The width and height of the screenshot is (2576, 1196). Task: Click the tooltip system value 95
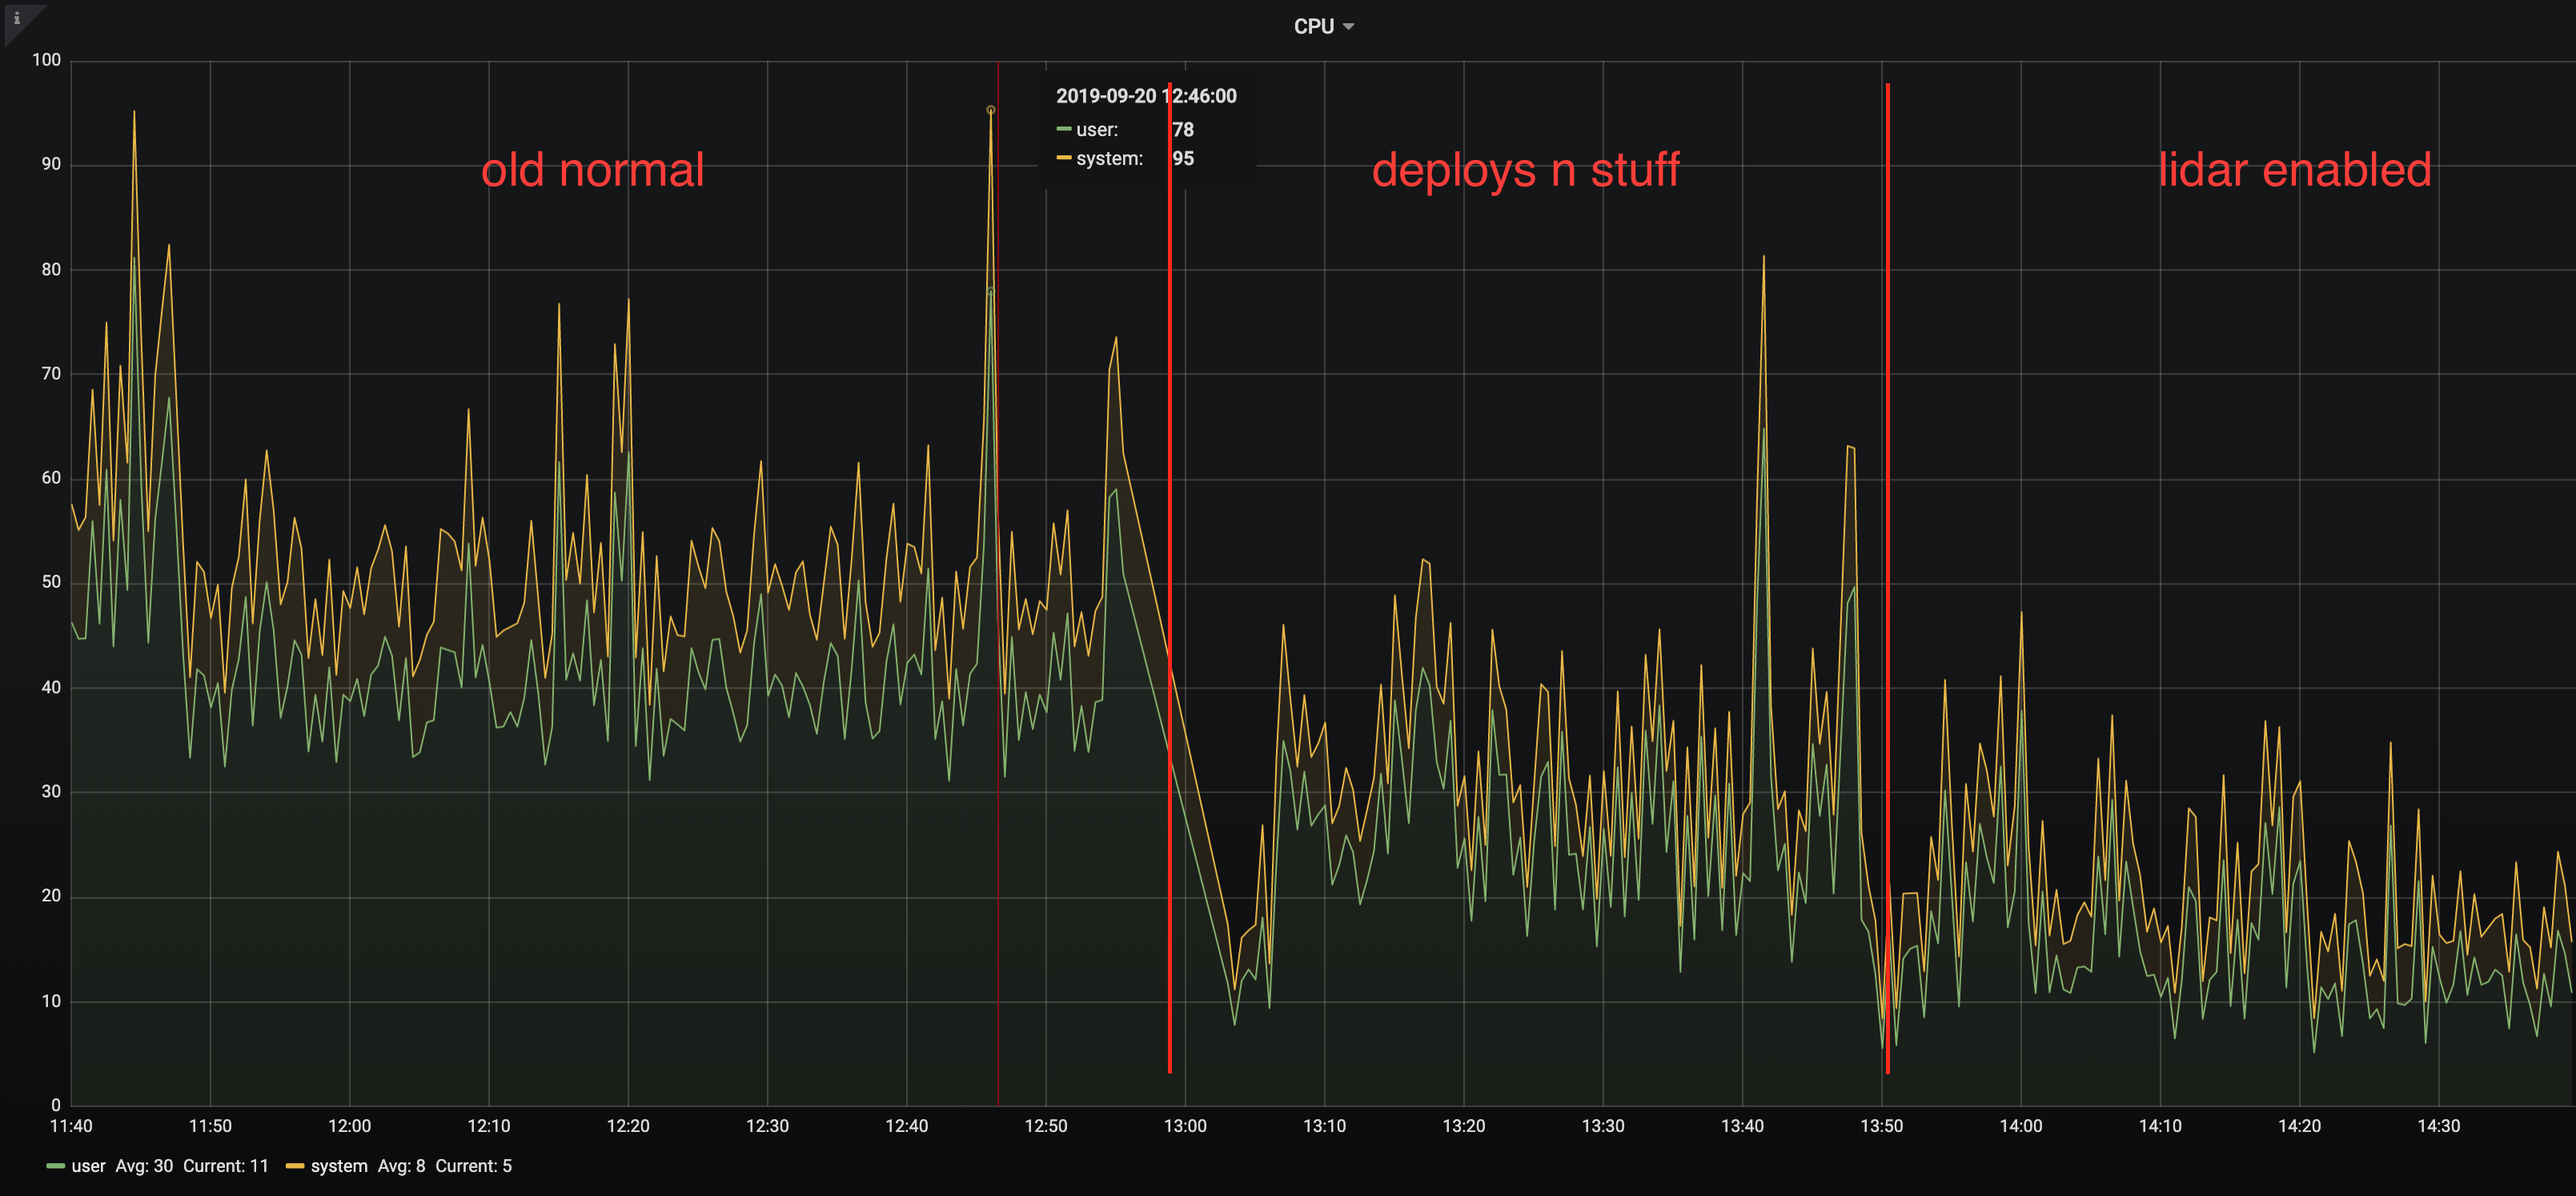(1183, 159)
